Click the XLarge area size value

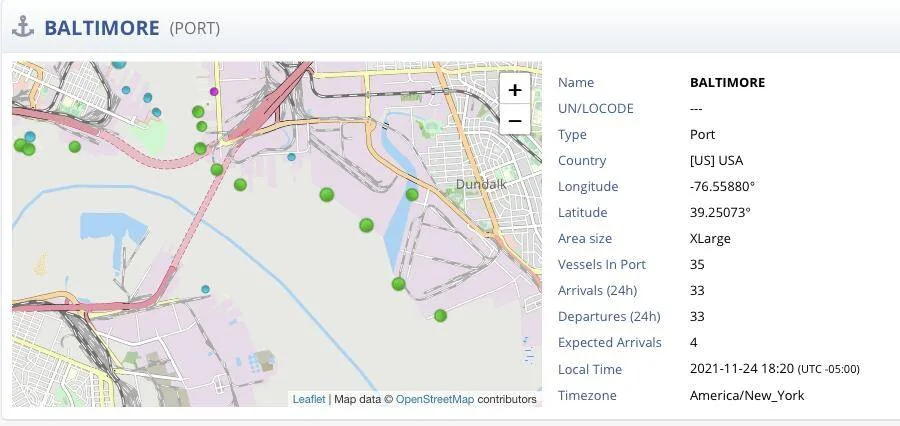710,238
